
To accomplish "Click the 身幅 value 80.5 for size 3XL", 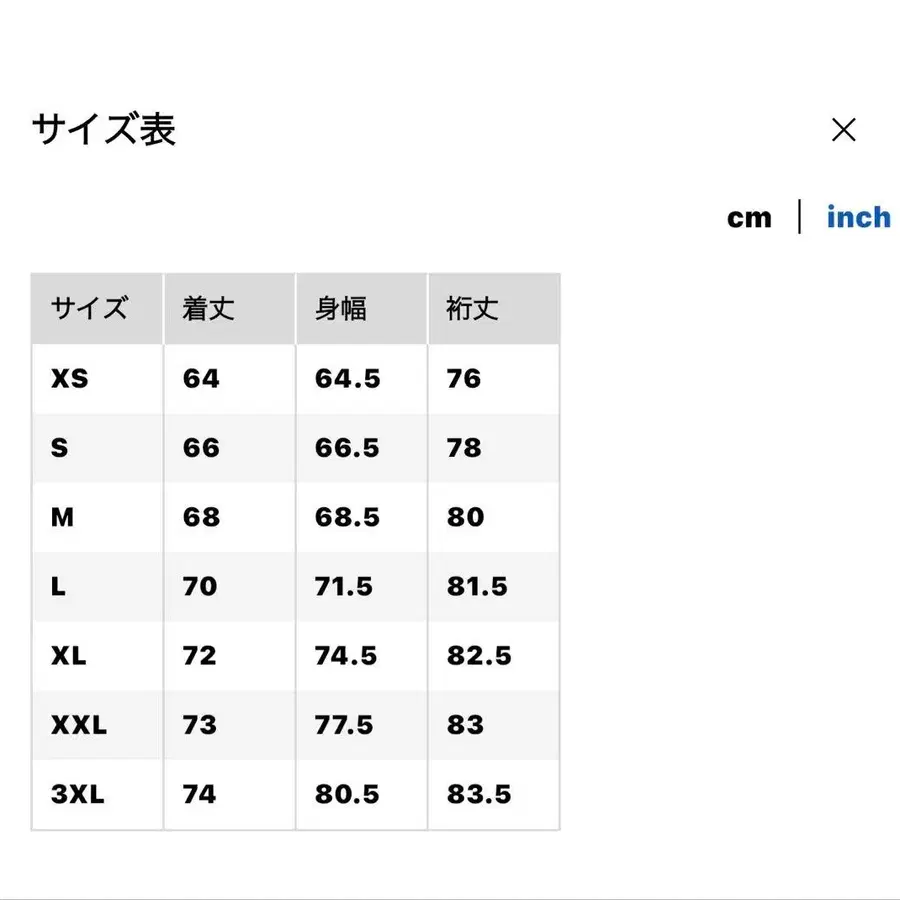I will click(x=349, y=794).
